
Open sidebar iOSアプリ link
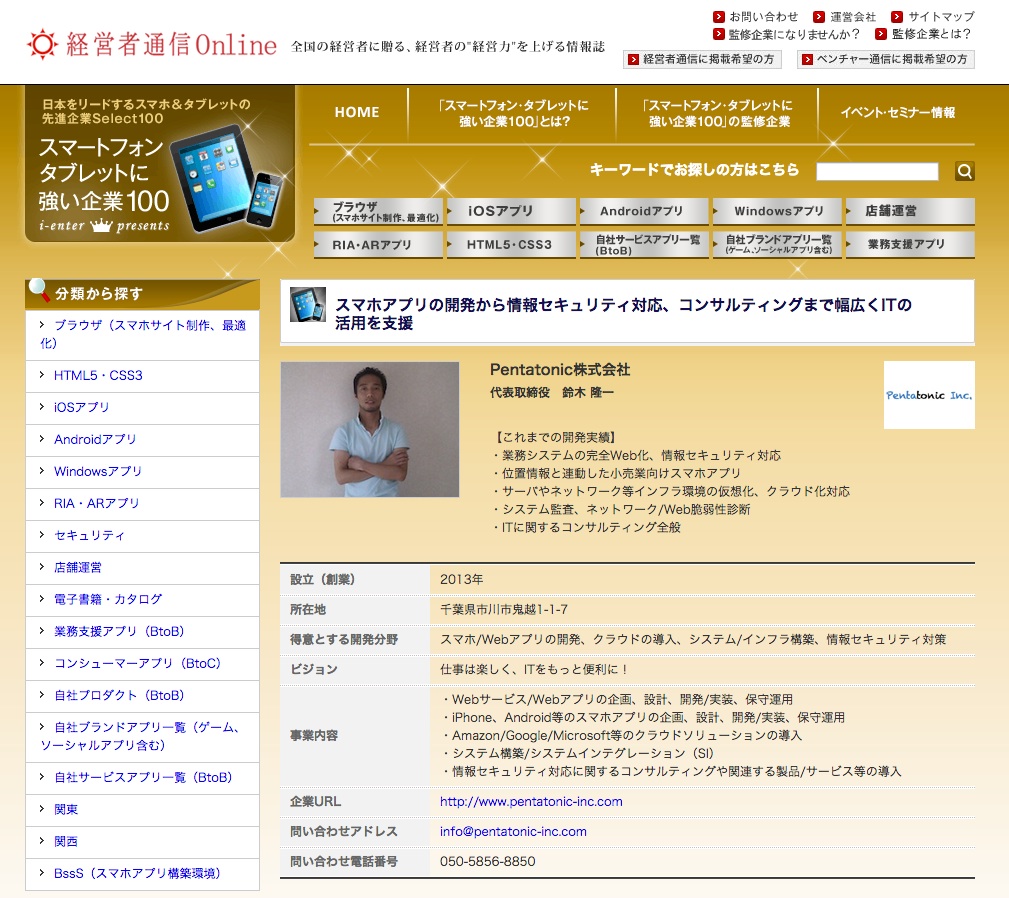tap(81, 407)
